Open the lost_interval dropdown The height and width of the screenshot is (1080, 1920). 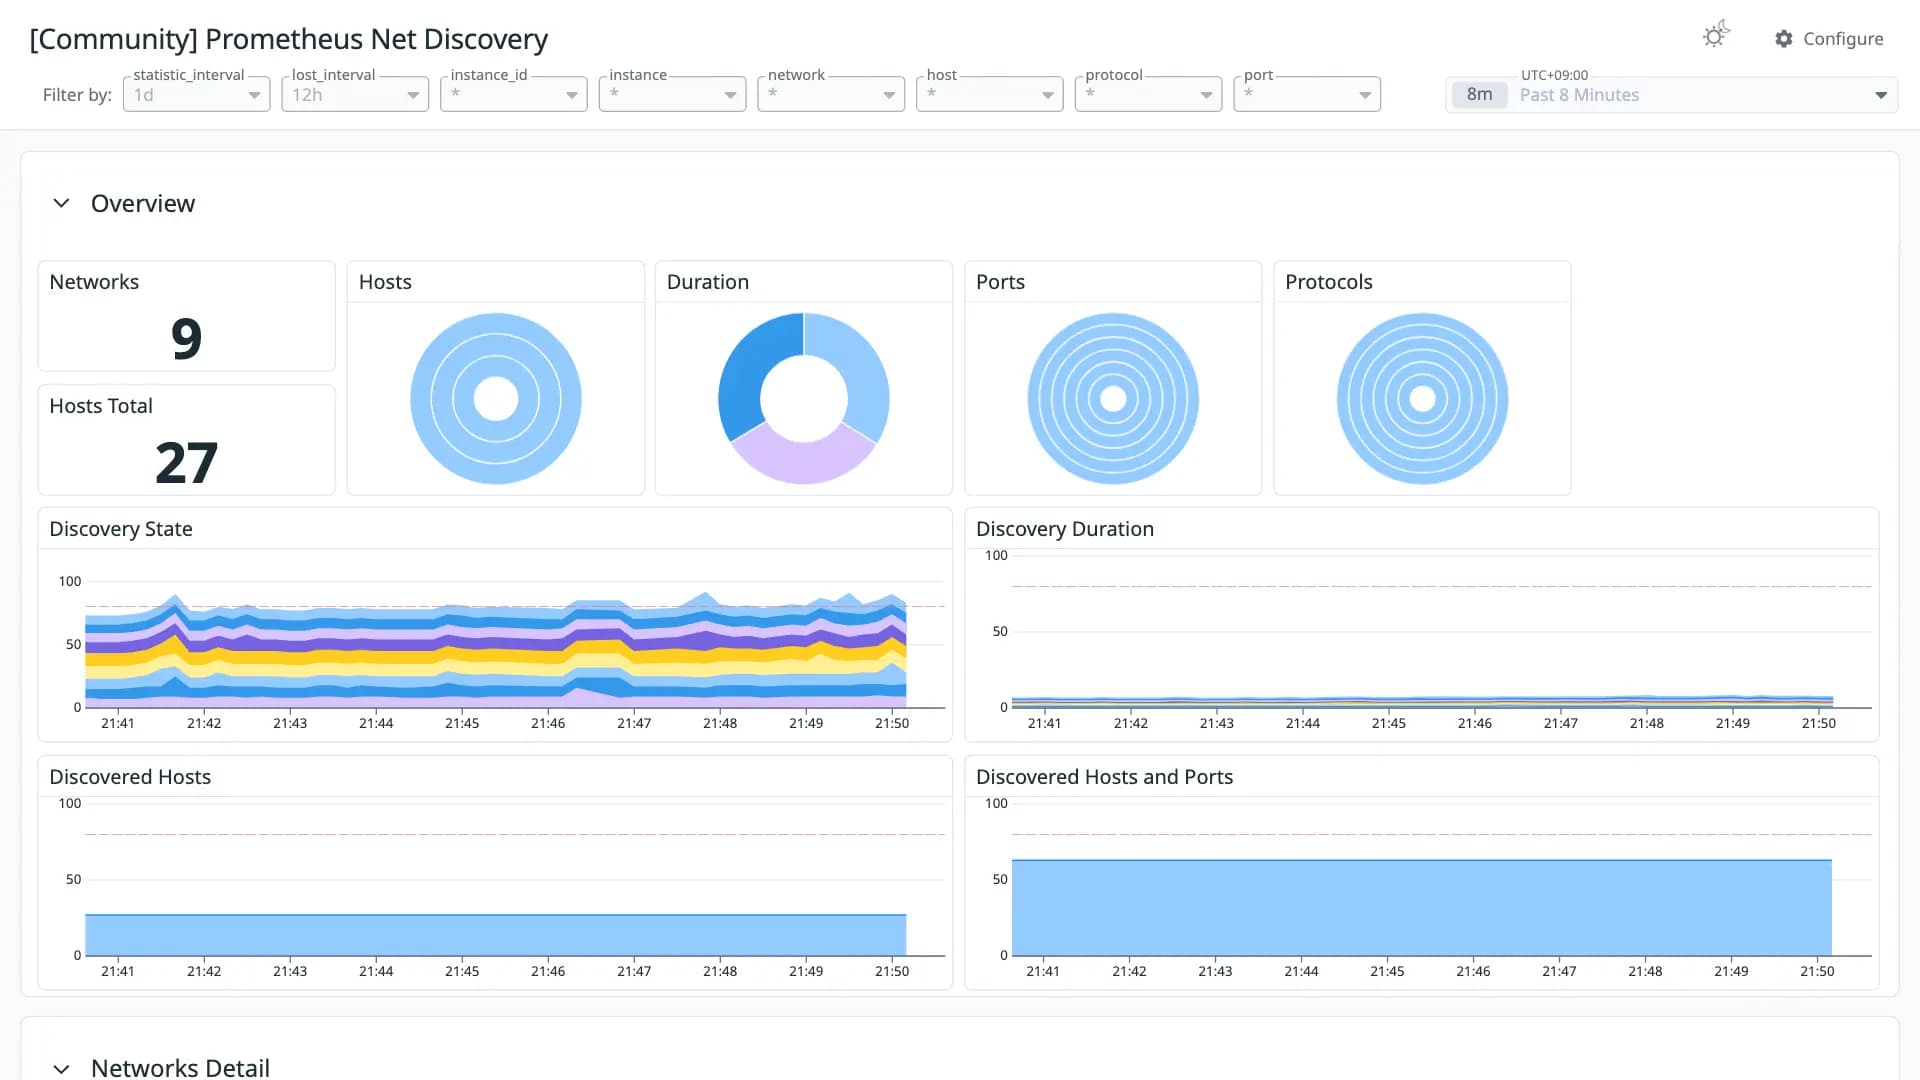(355, 94)
